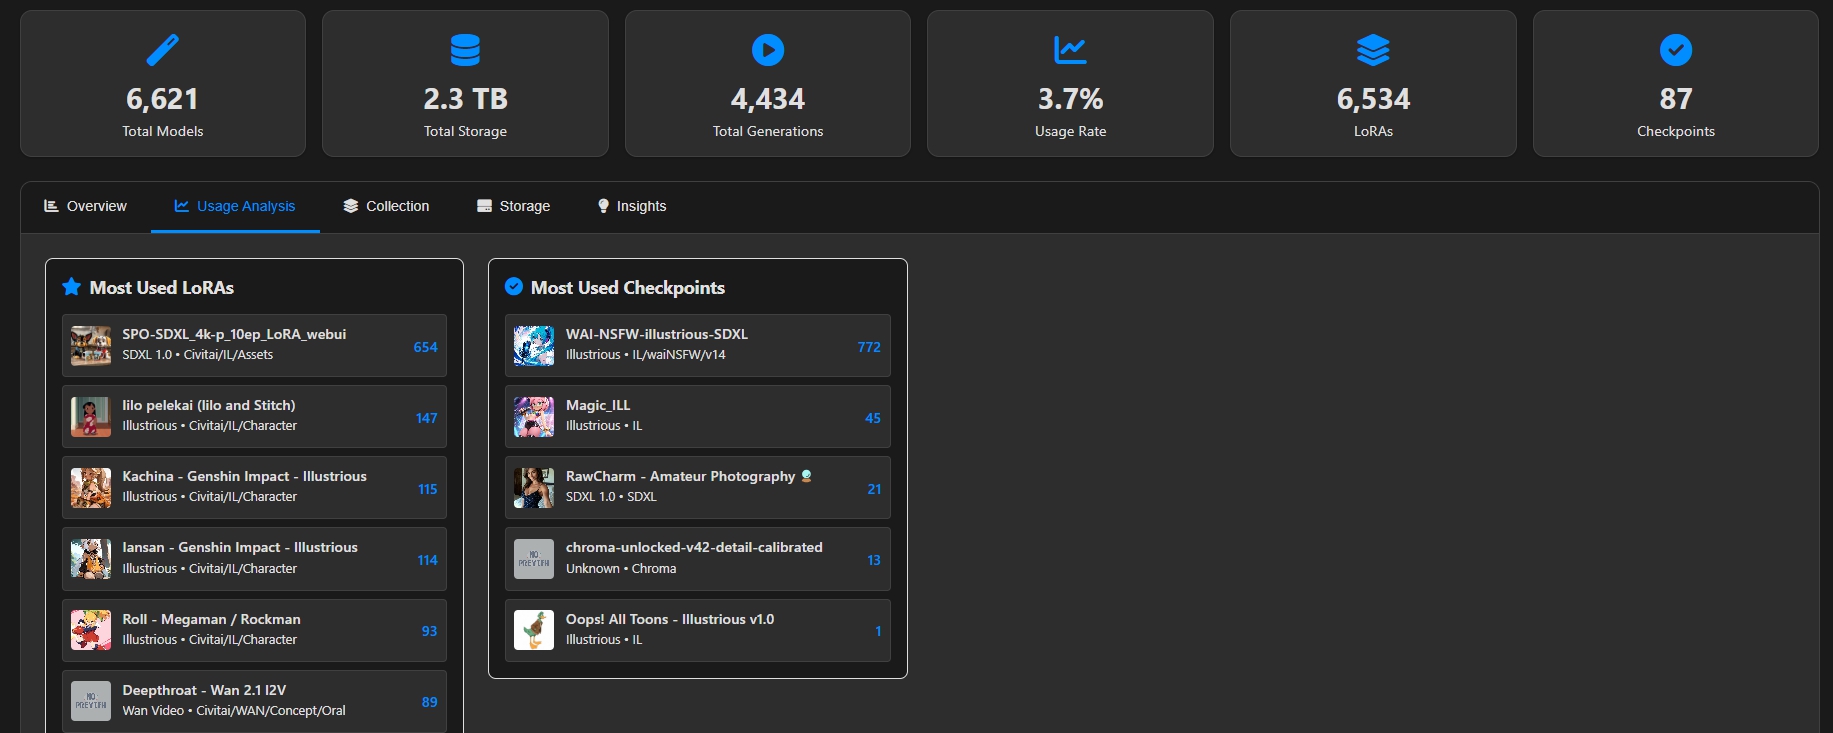Select chroma-unlocked-v42-detail-calibrated title
Viewport: 1833px width, 733px height.
coord(694,547)
